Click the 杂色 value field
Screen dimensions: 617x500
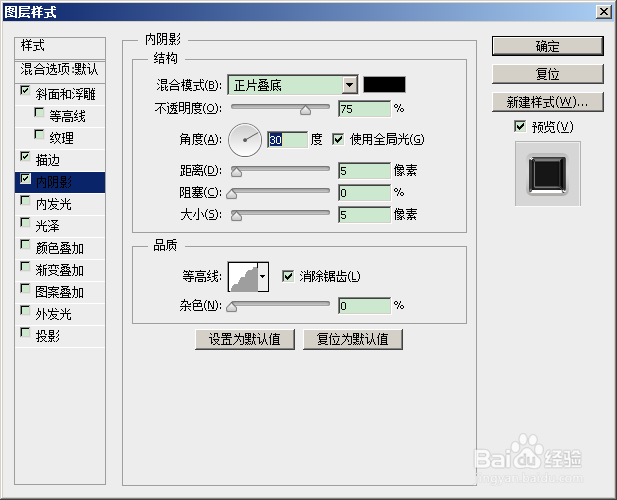pos(364,306)
